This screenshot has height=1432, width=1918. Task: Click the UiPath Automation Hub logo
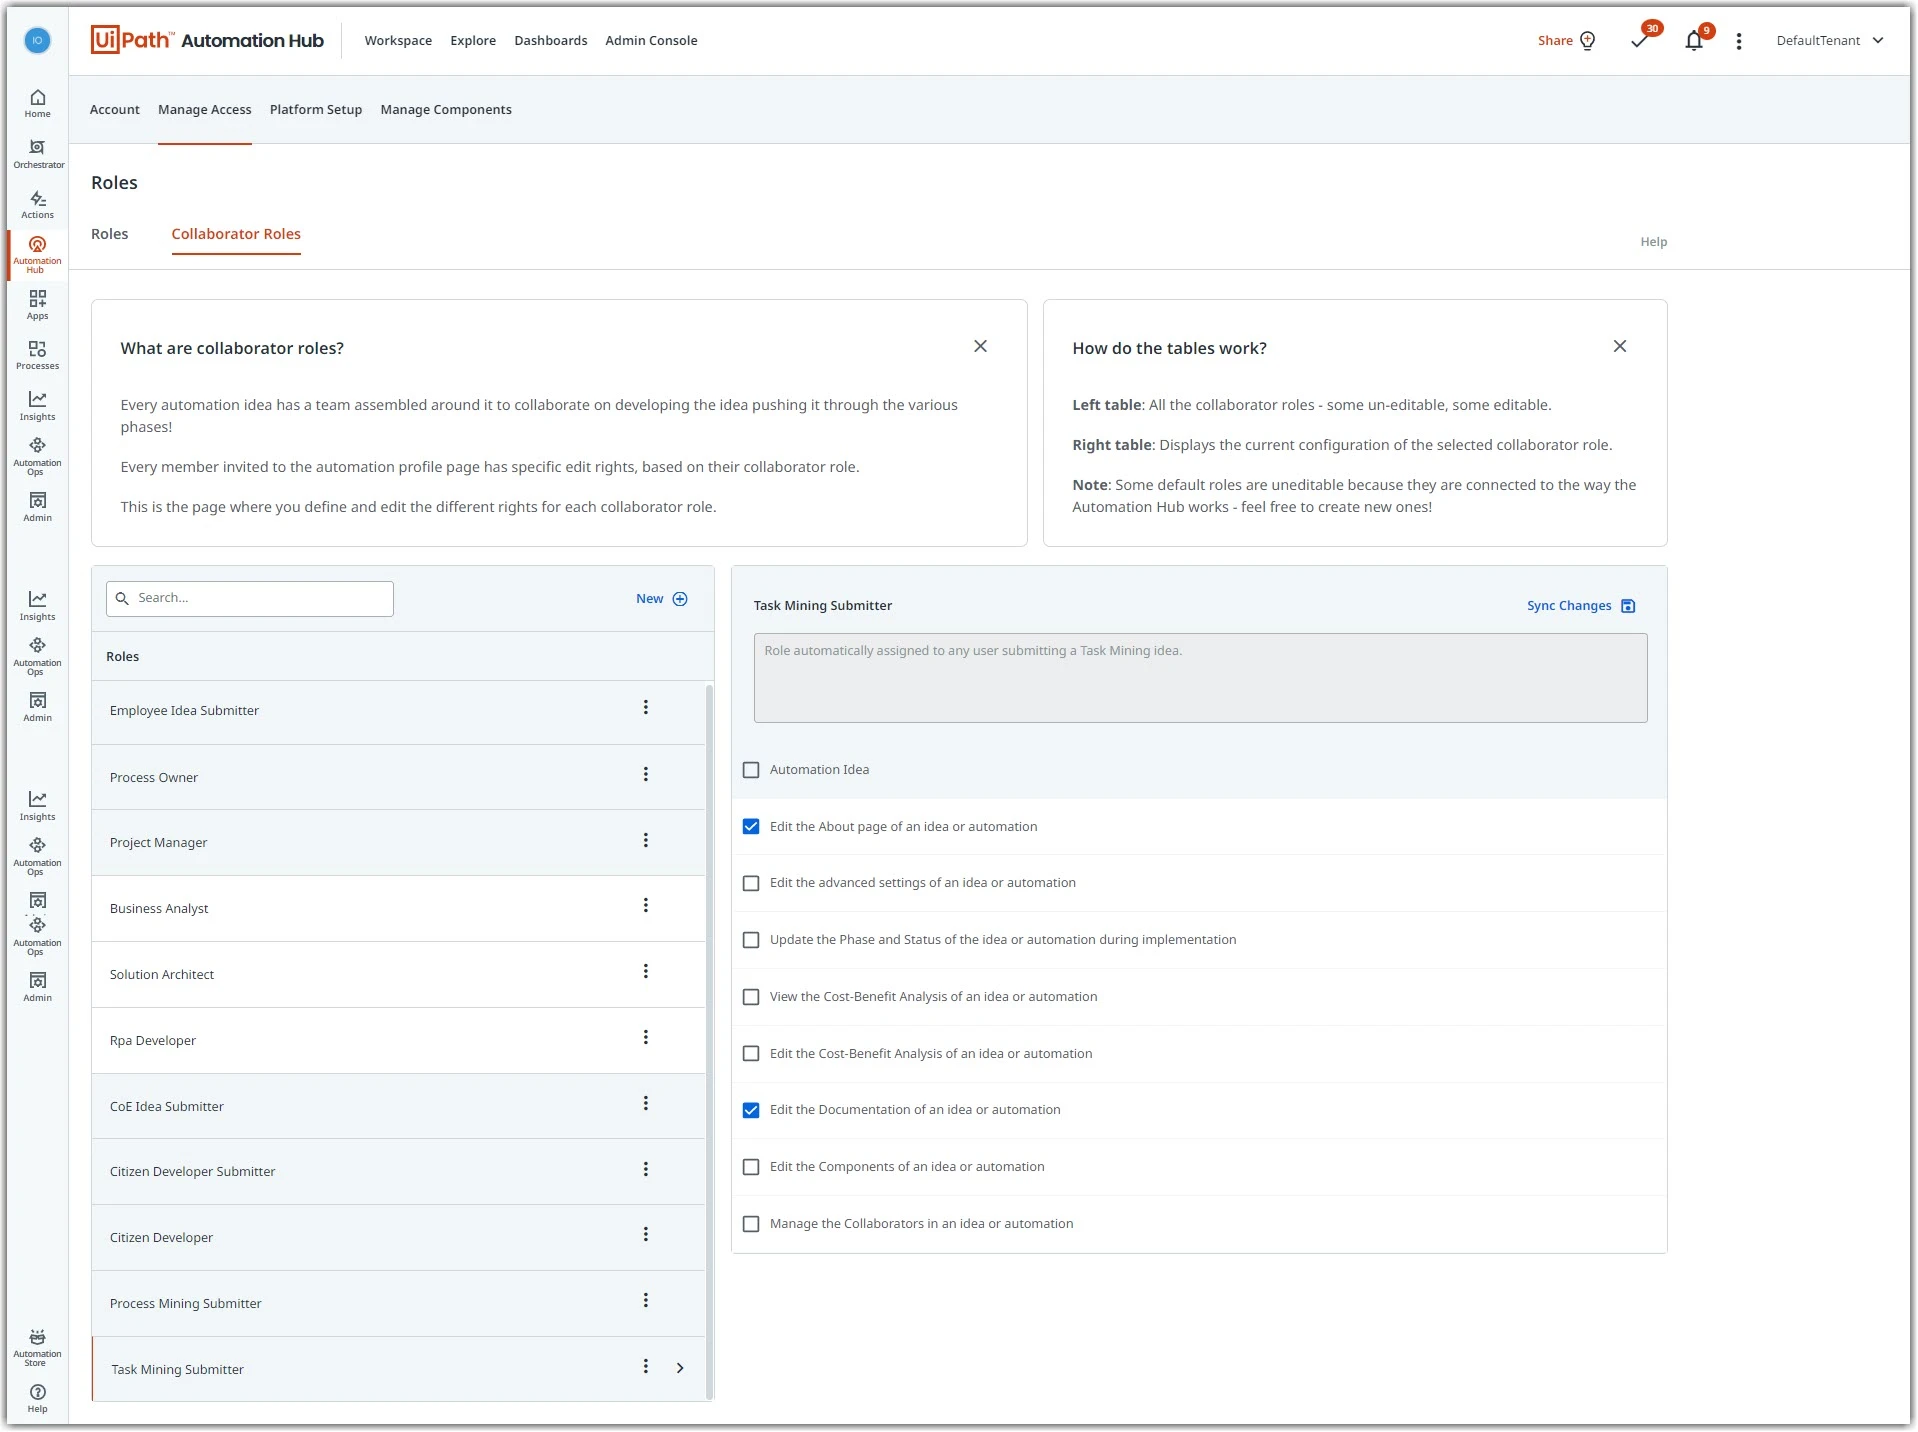tap(207, 40)
